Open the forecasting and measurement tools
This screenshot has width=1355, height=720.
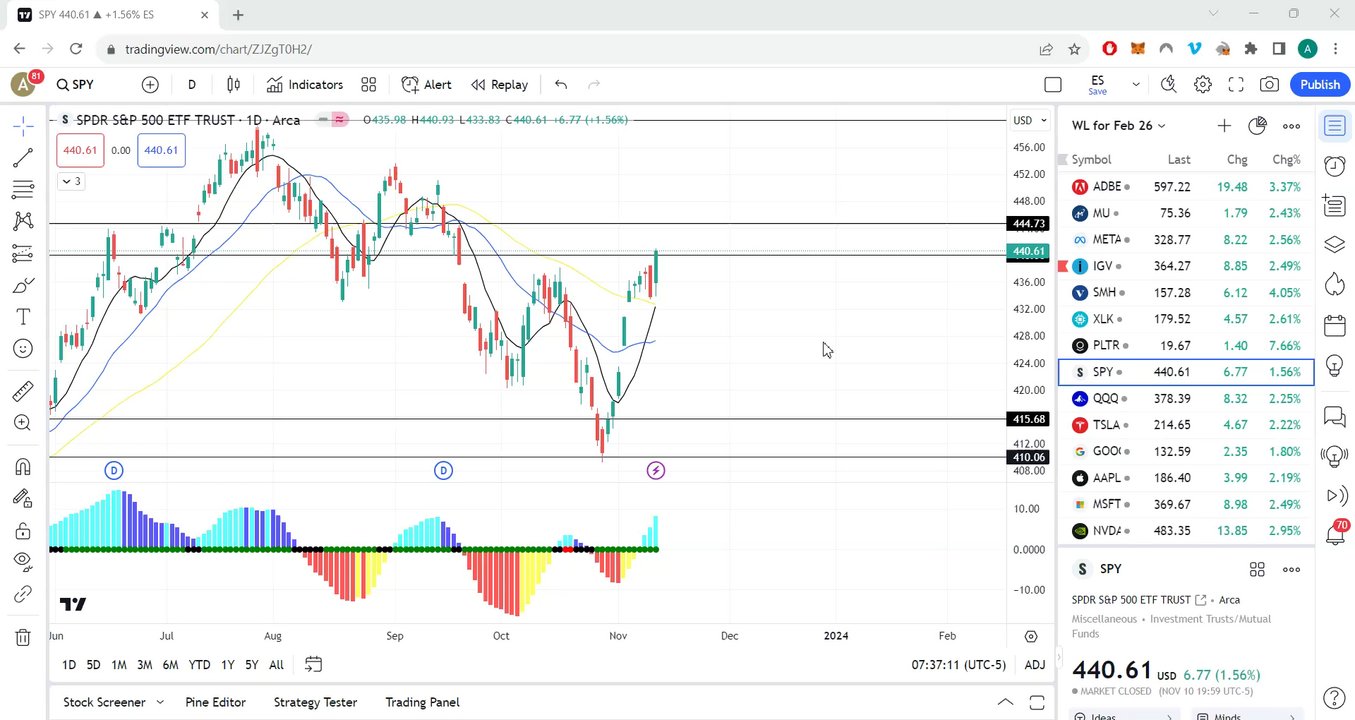[23, 253]
